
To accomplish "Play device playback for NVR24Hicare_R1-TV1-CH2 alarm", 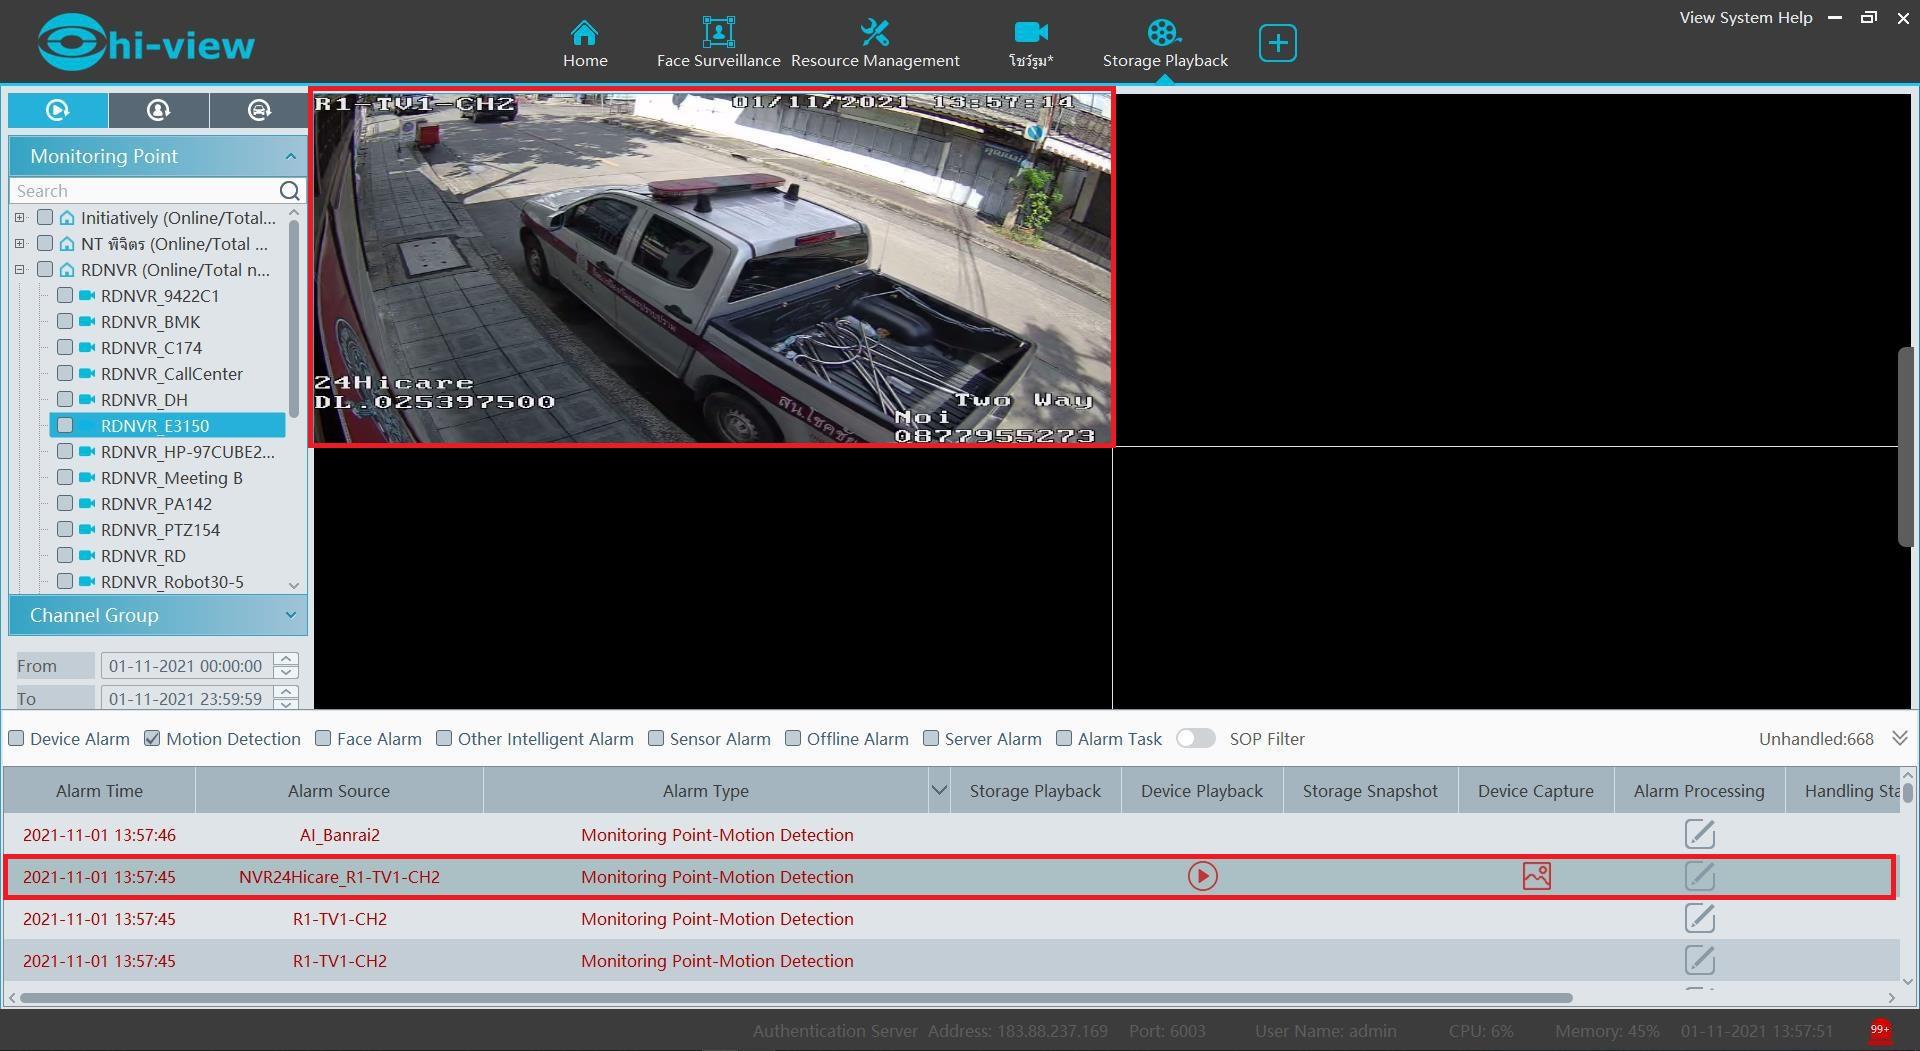I will tap(1202, 877).
